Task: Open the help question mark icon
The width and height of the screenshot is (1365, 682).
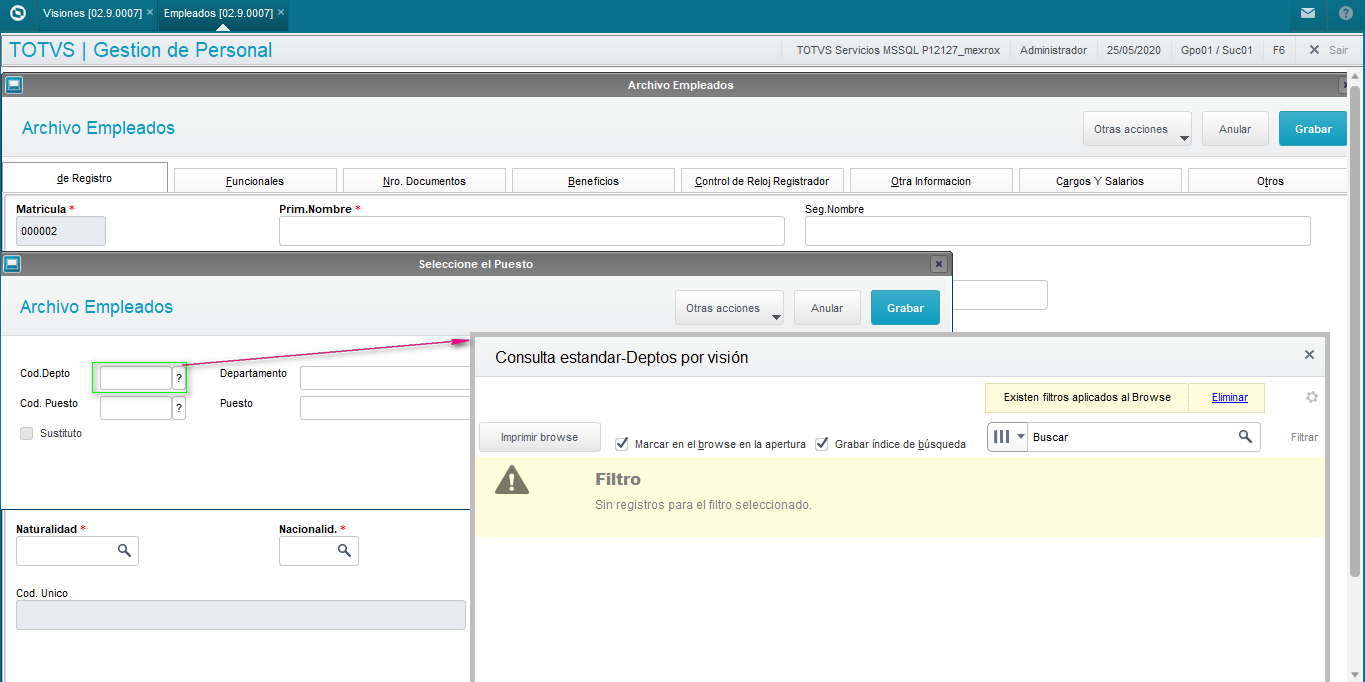Action: pos(1346,13)
